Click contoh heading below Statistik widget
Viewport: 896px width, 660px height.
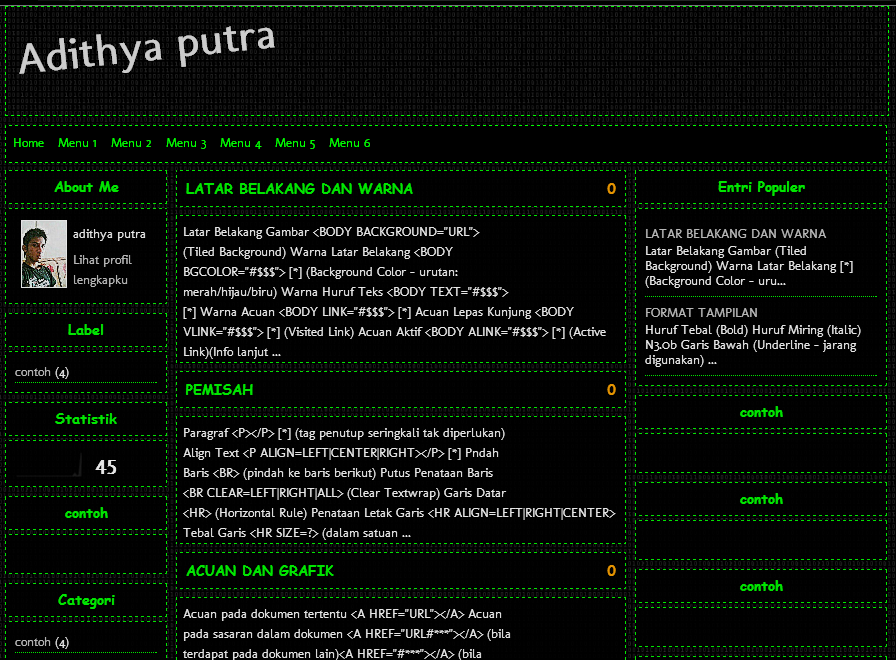(x=86, y=513)
